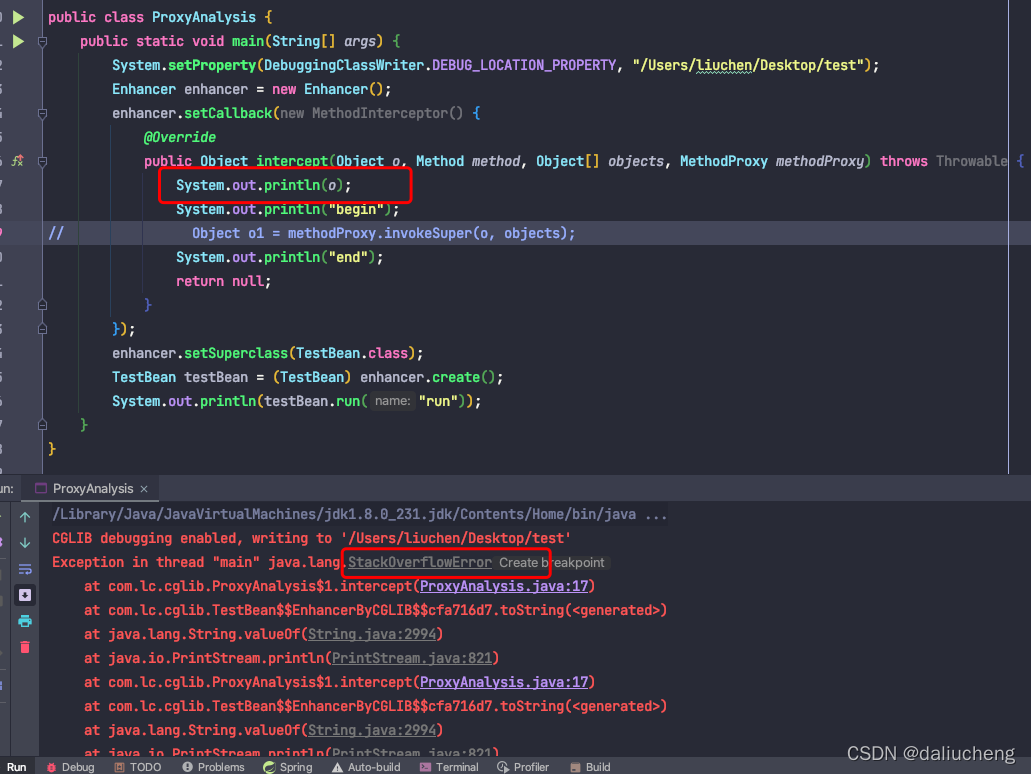Screen dimensions: 1031x774
Task: Collapse the setCallback anonymous class fold
Action: pyautogui.click(x=43, y=113)
